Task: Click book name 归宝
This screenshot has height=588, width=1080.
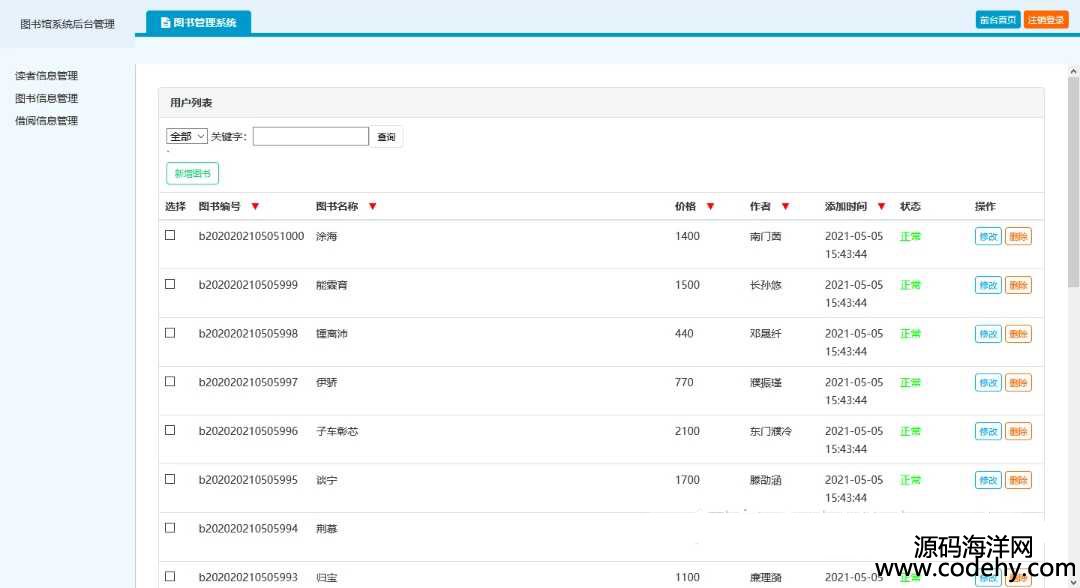Action: 326,578
